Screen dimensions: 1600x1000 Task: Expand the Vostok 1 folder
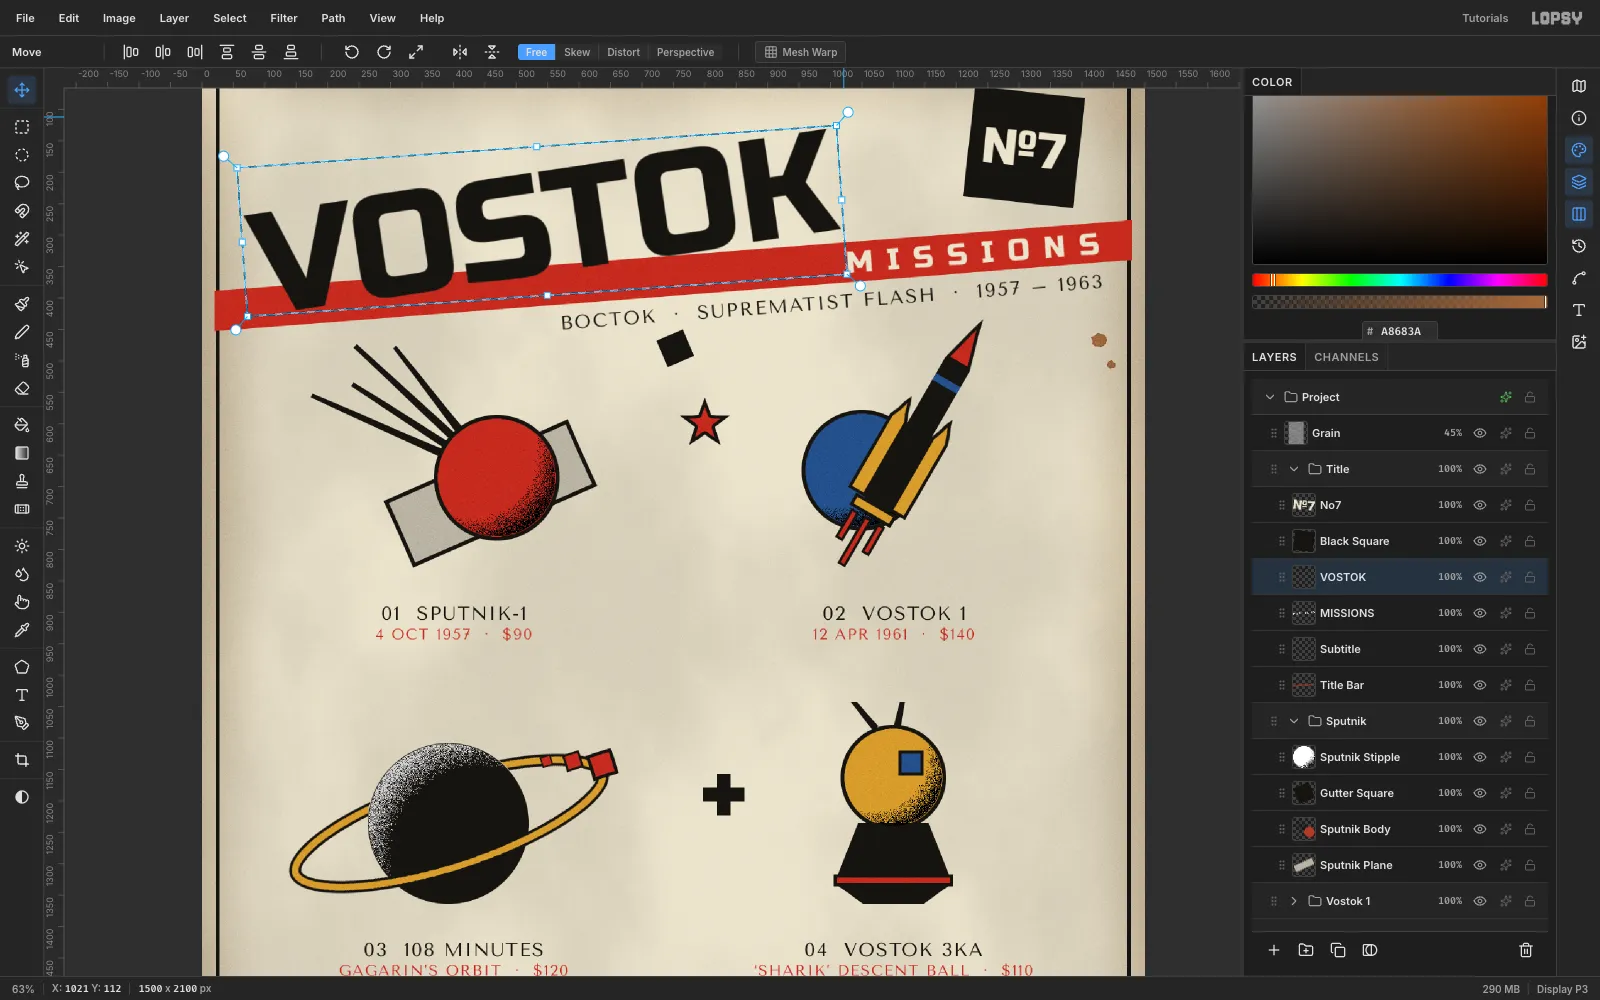click(1294, 901)
